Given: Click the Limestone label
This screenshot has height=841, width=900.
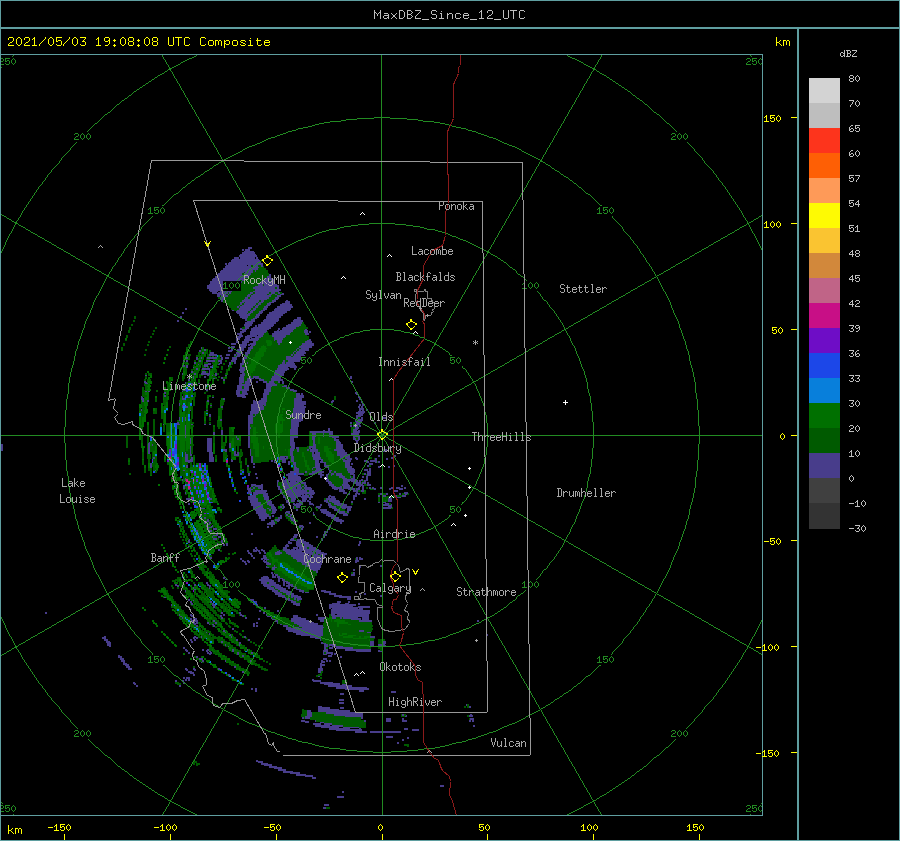Looking at the screenshot, I should pos(189,386).
